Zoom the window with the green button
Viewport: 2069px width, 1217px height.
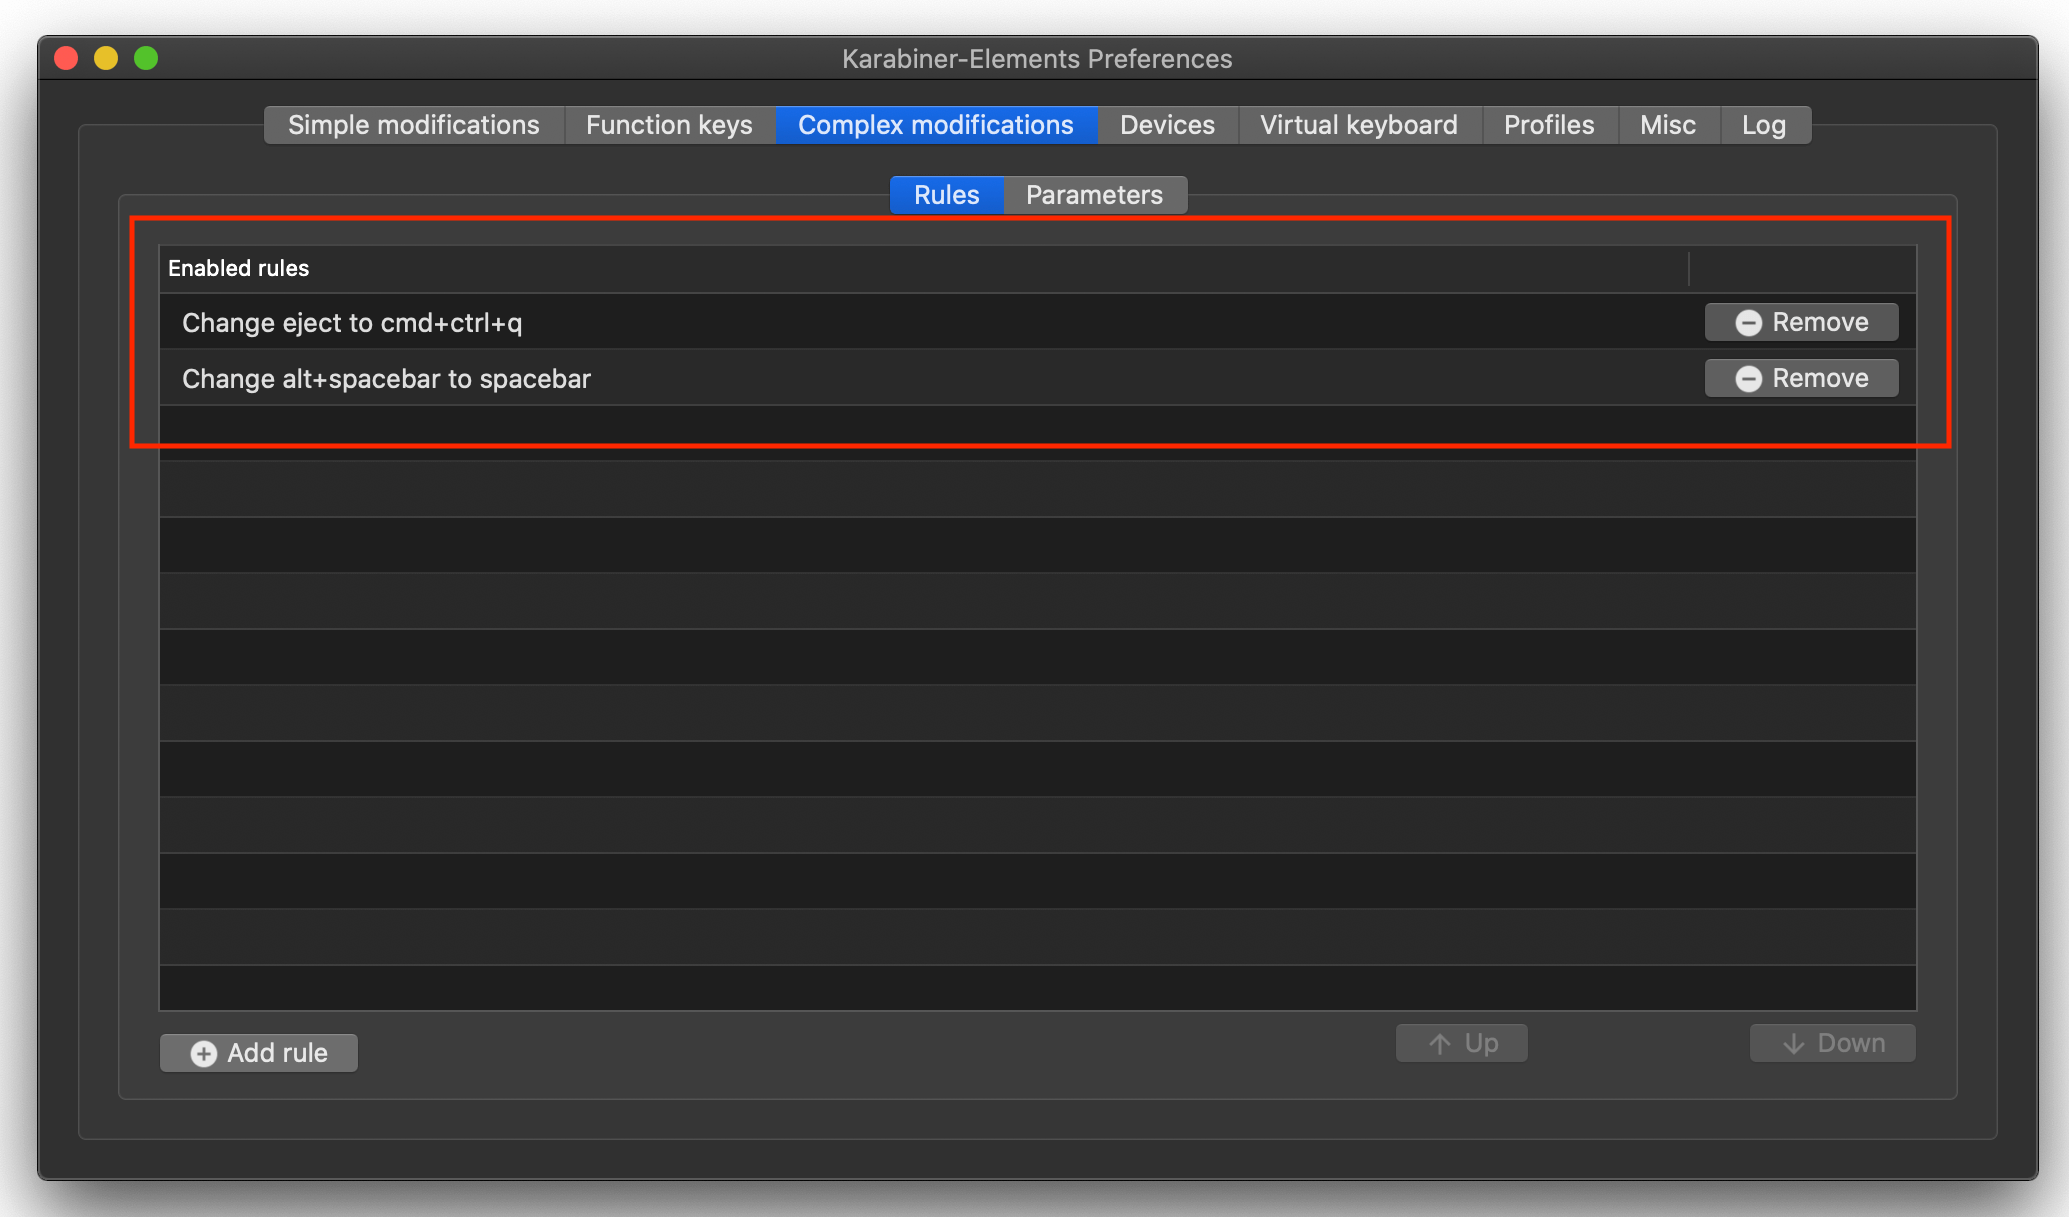coord(146,58)
